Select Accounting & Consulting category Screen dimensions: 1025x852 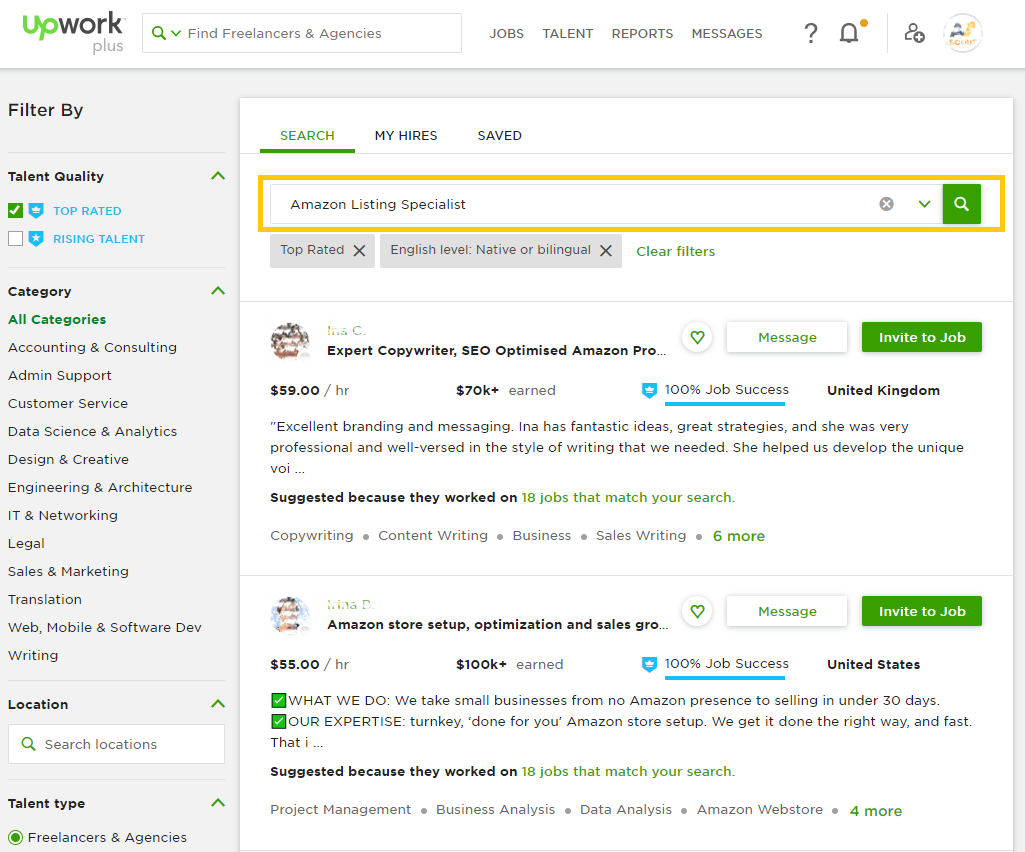[92, 347]
